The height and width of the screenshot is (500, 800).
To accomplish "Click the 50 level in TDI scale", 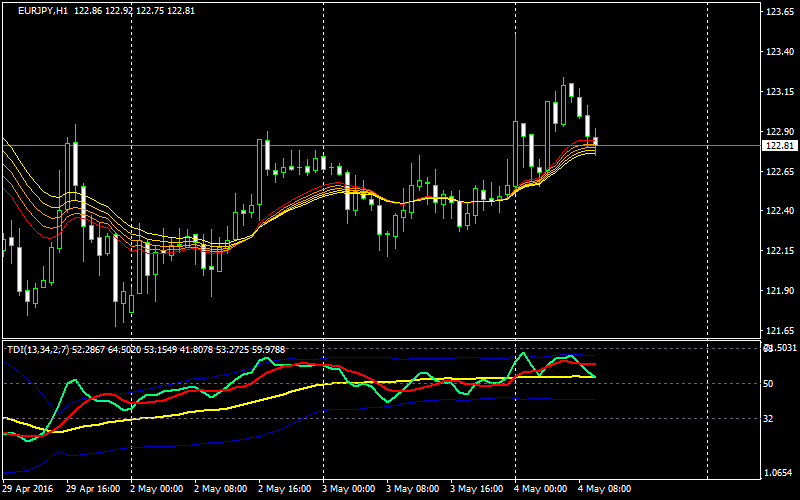I will point(768,384).
